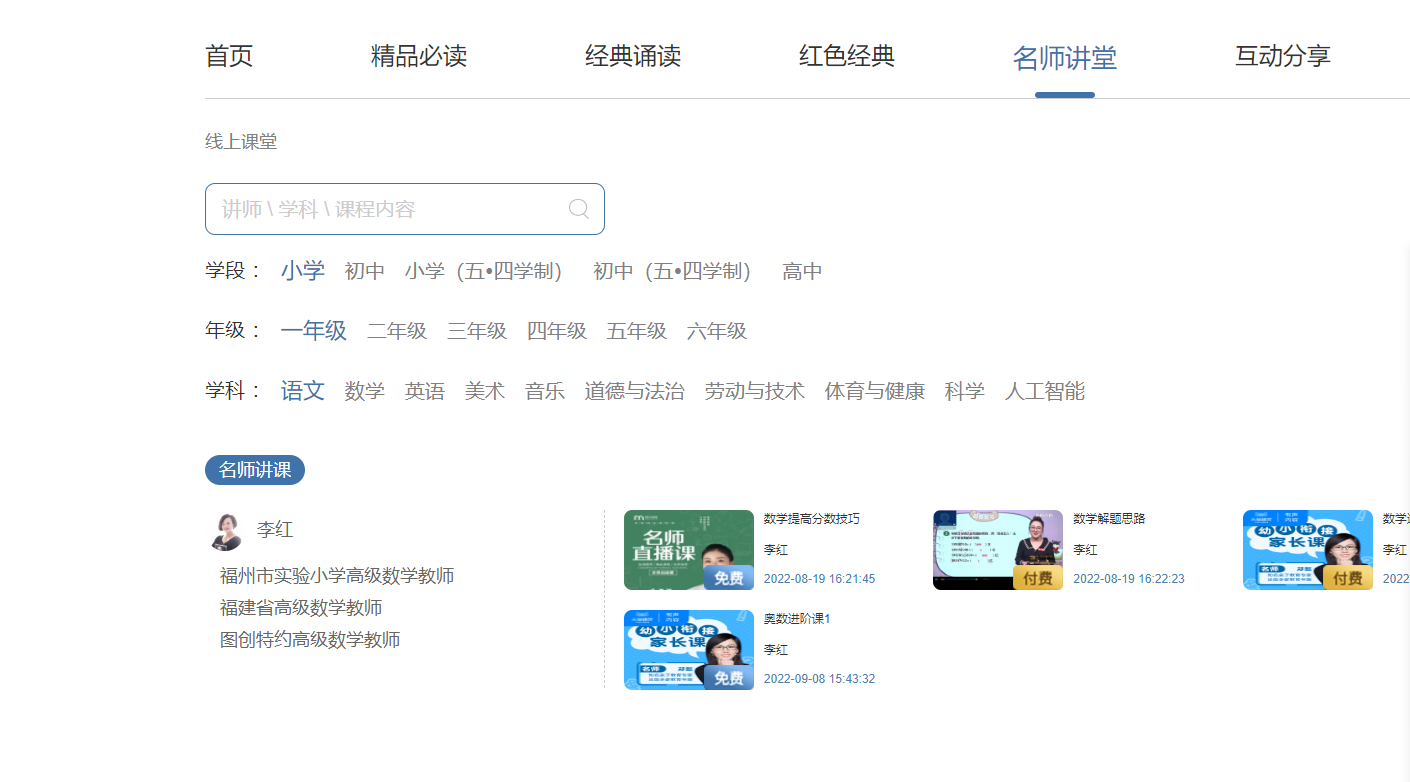This screenshot has width=1410, height=782.
Task: Select 初中（五•四学制） stage filter
Action: click(x=672, y=271)
